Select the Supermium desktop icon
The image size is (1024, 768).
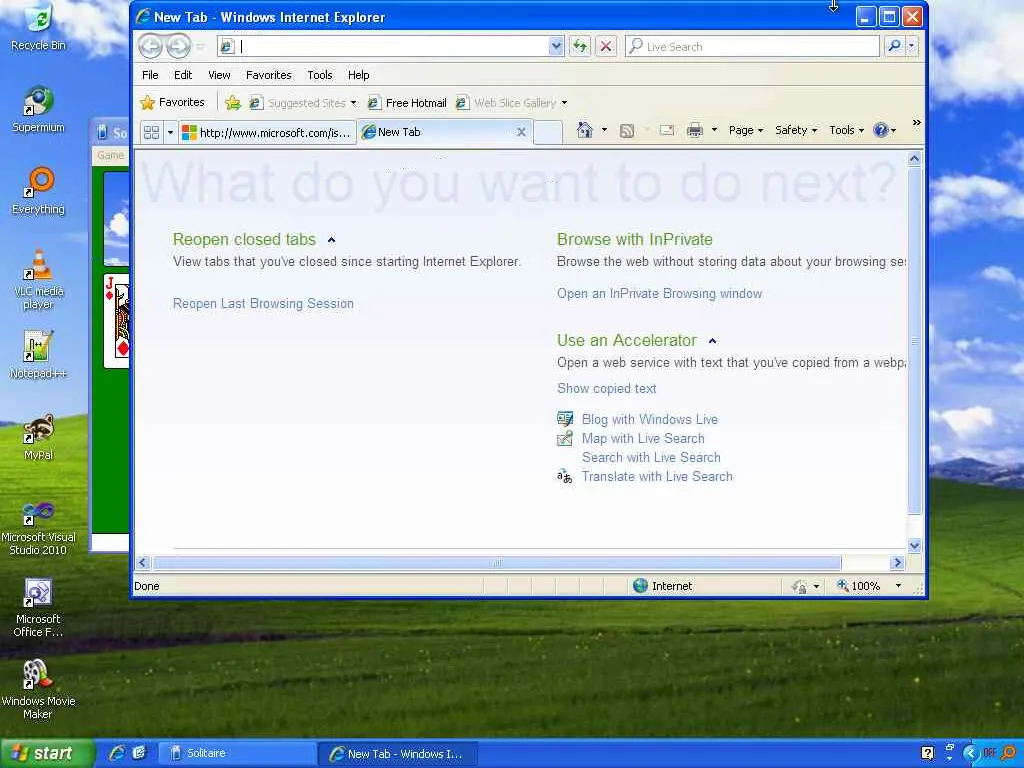point(39,110)
